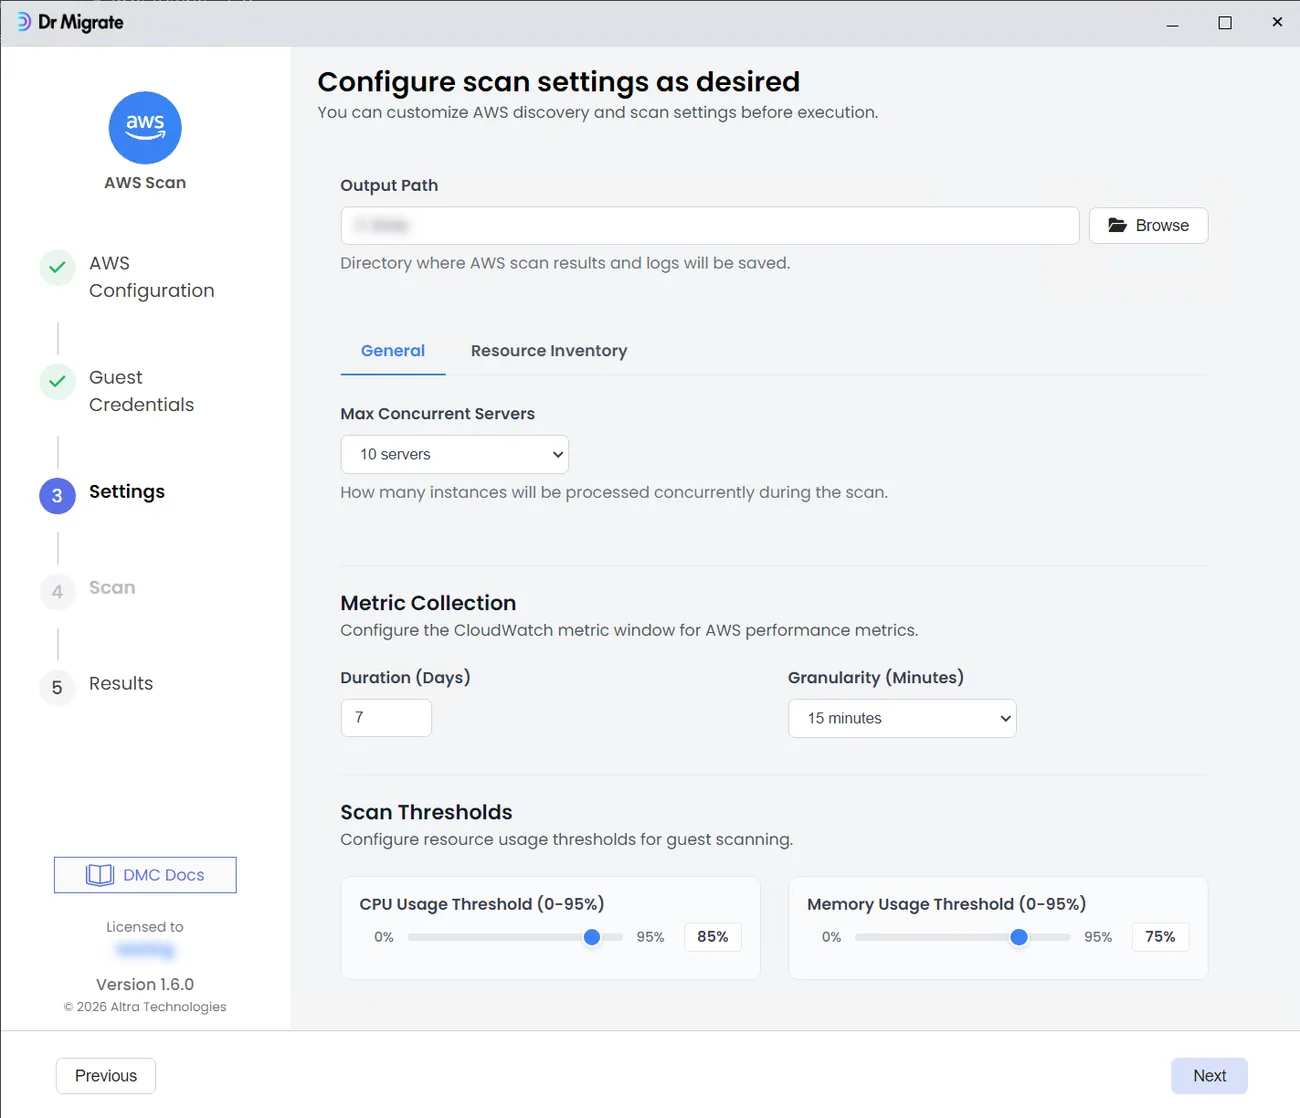Click the CPU threshold 85% value box
The height and width of the screenshot is (1118, 1300).
(x=713, y=937)
